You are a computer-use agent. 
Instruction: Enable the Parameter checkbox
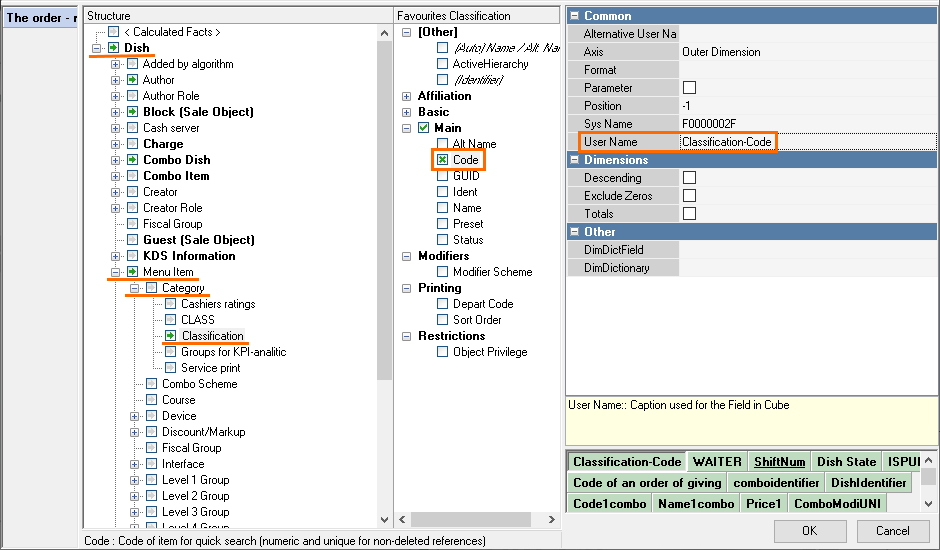(x=689, y=88)
